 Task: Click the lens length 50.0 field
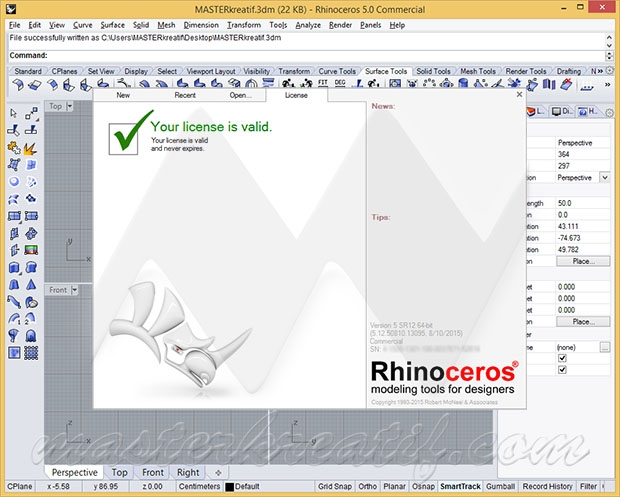583,203
